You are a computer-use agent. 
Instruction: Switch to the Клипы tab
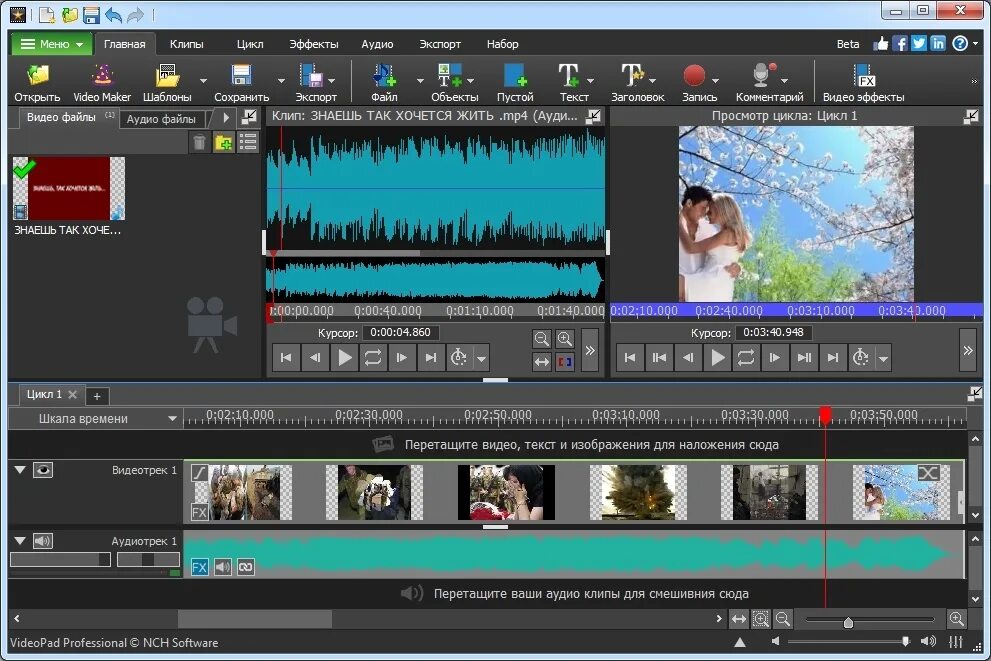(x=186, y=44)
